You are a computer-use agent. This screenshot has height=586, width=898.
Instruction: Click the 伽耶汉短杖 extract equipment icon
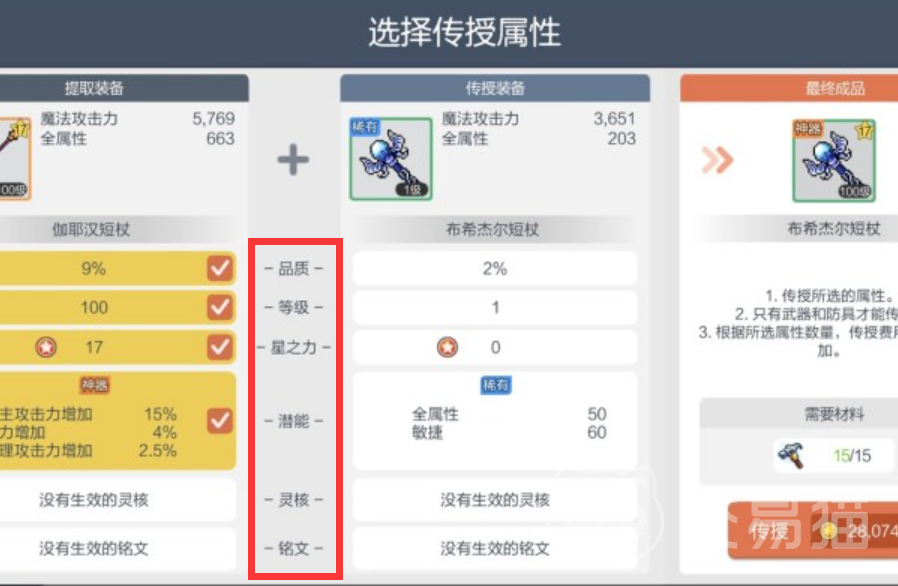click(14, 159)
